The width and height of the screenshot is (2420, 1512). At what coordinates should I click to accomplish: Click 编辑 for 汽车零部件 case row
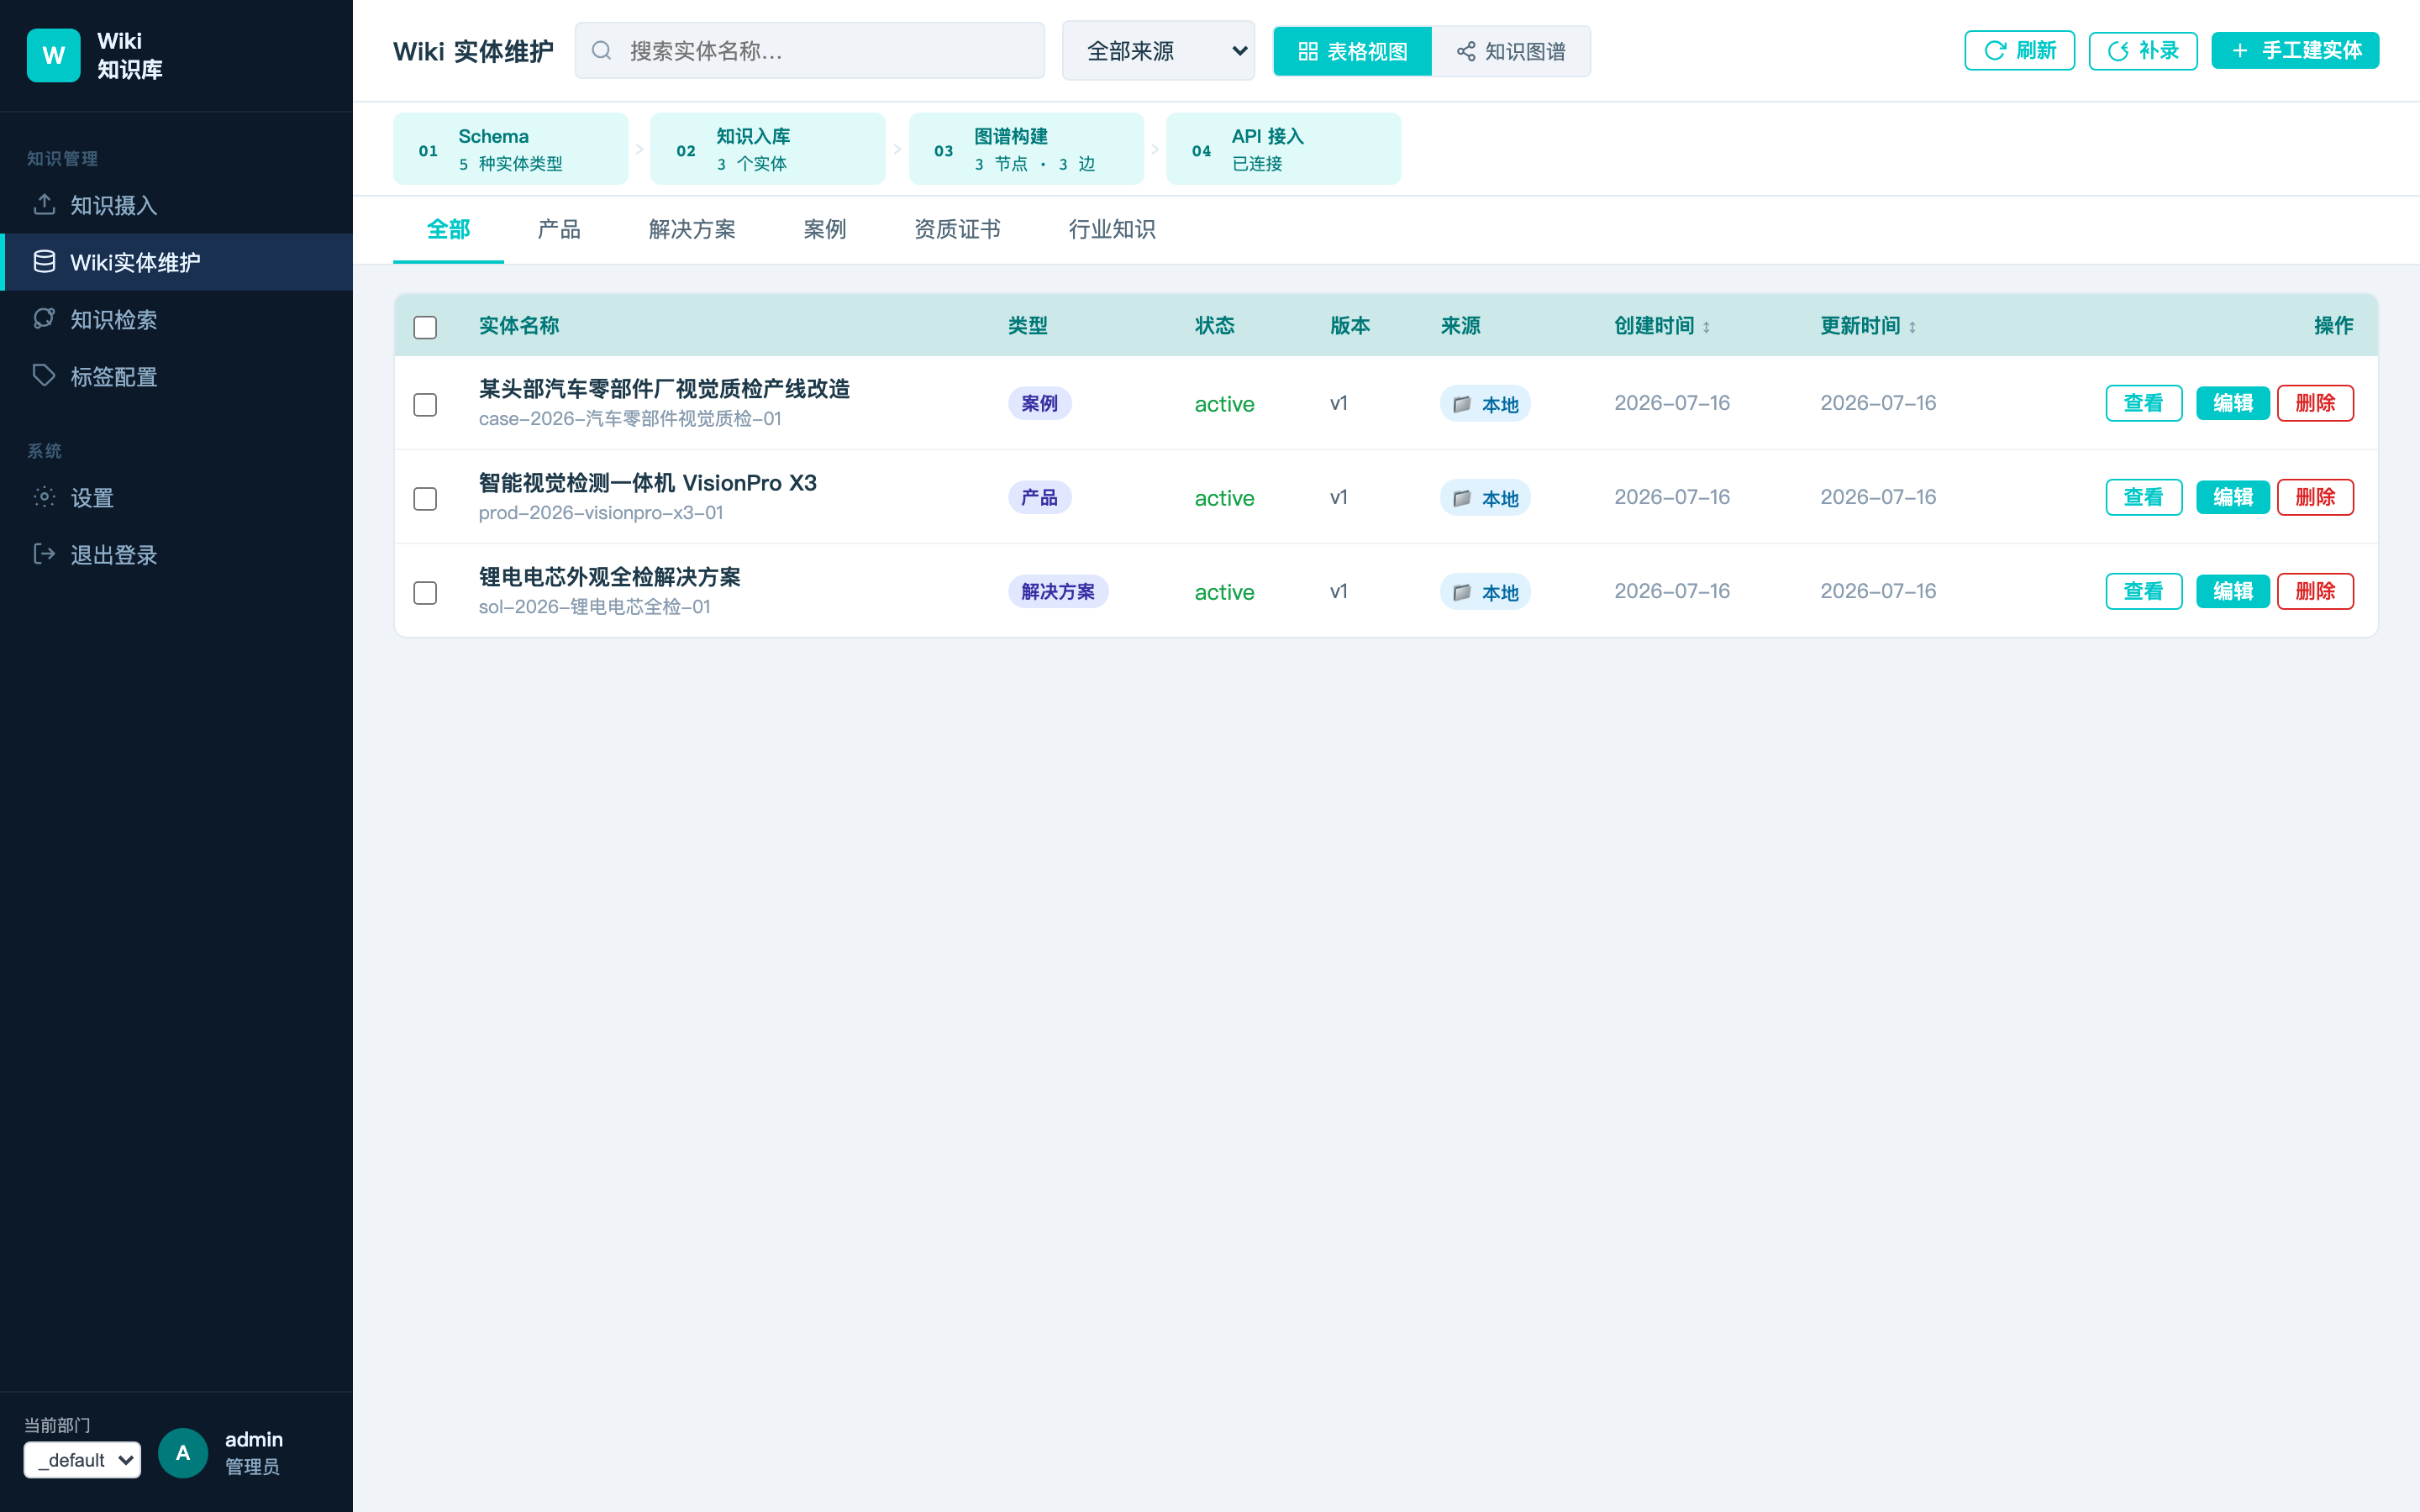(2233, 403)
